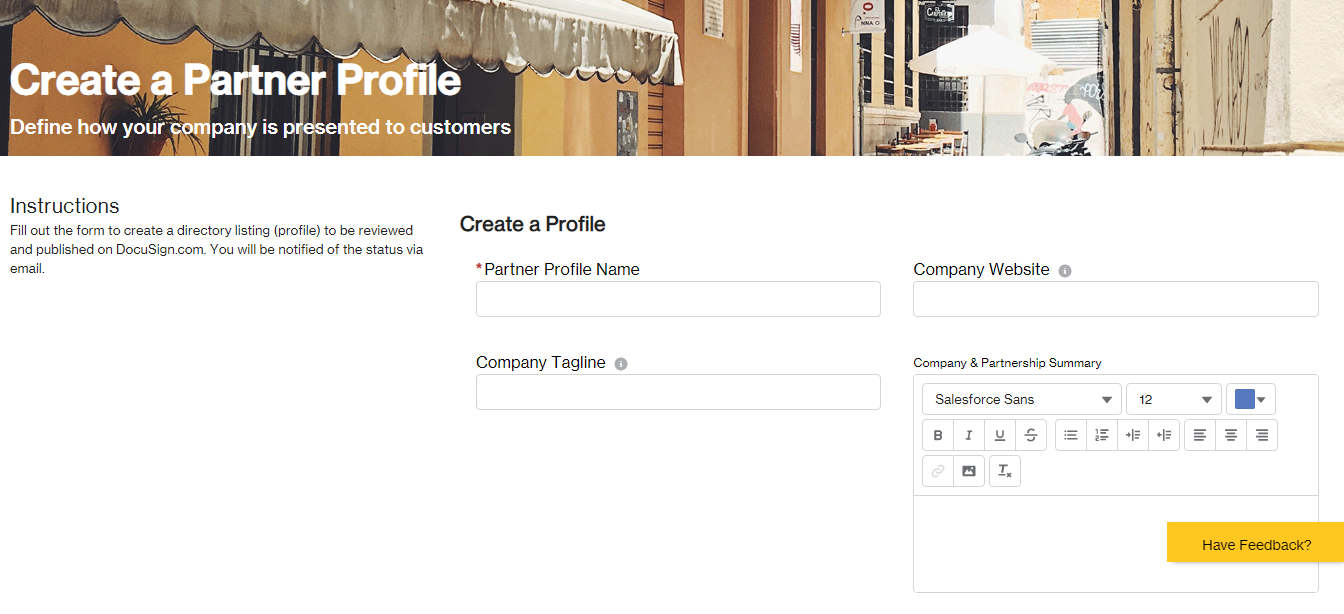Open the Salesforce Sans font dropdown

pos(1020,399)
